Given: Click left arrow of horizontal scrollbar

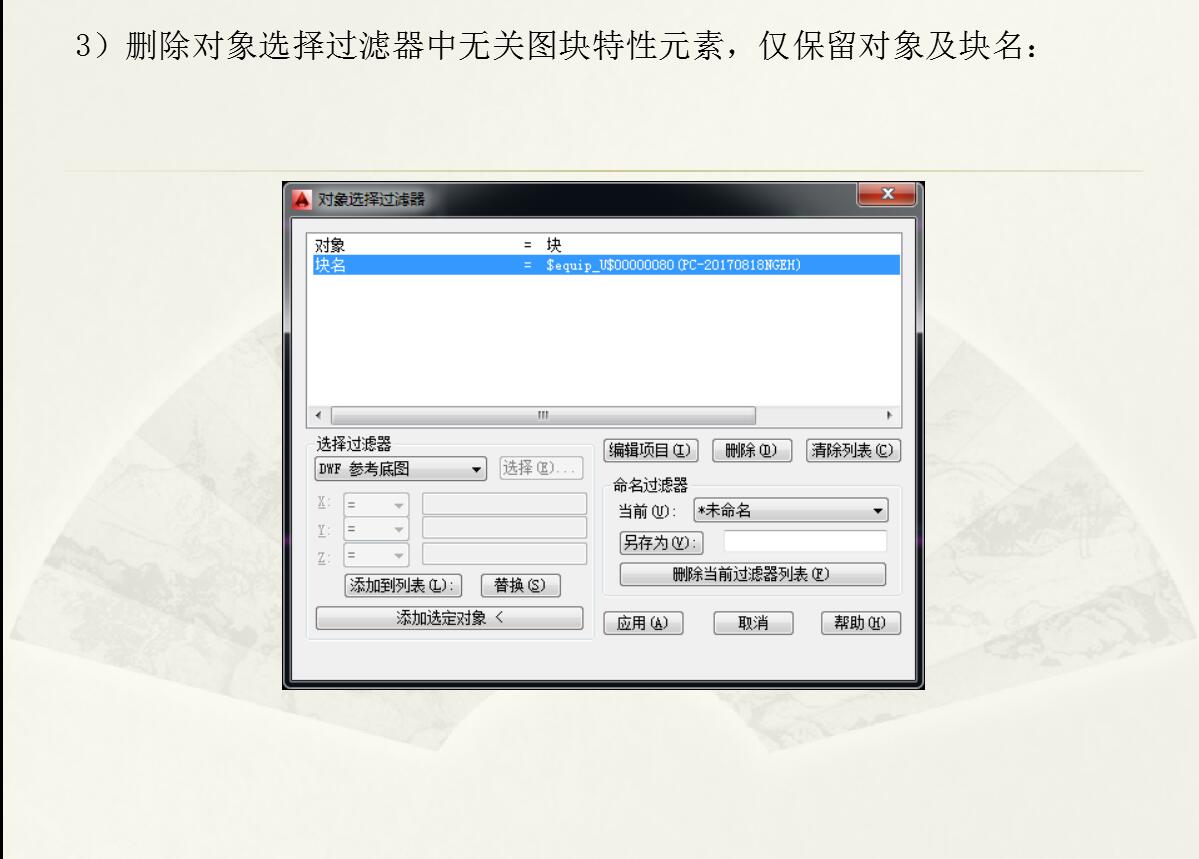Looking at the screenshot, I should pos(319,415).
